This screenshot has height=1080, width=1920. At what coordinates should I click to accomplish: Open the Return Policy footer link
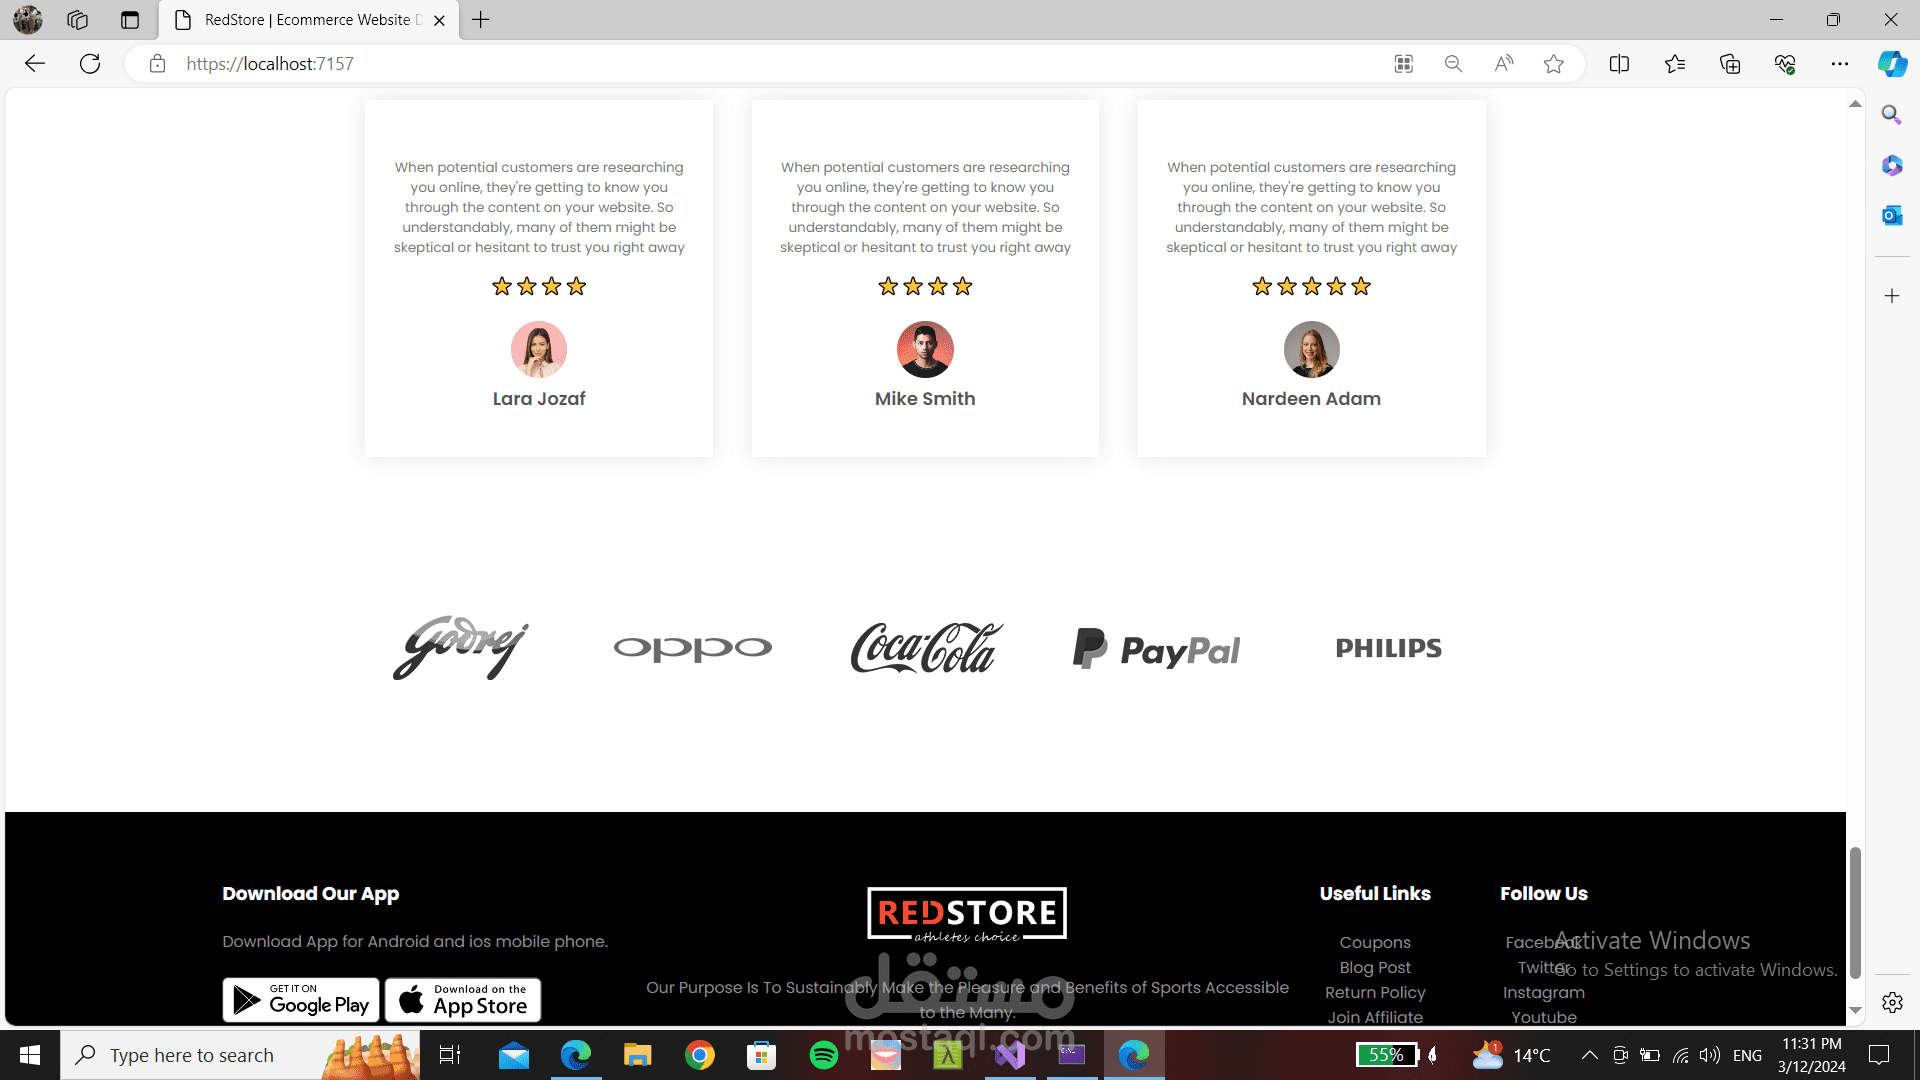click(x=1375, y=992)
